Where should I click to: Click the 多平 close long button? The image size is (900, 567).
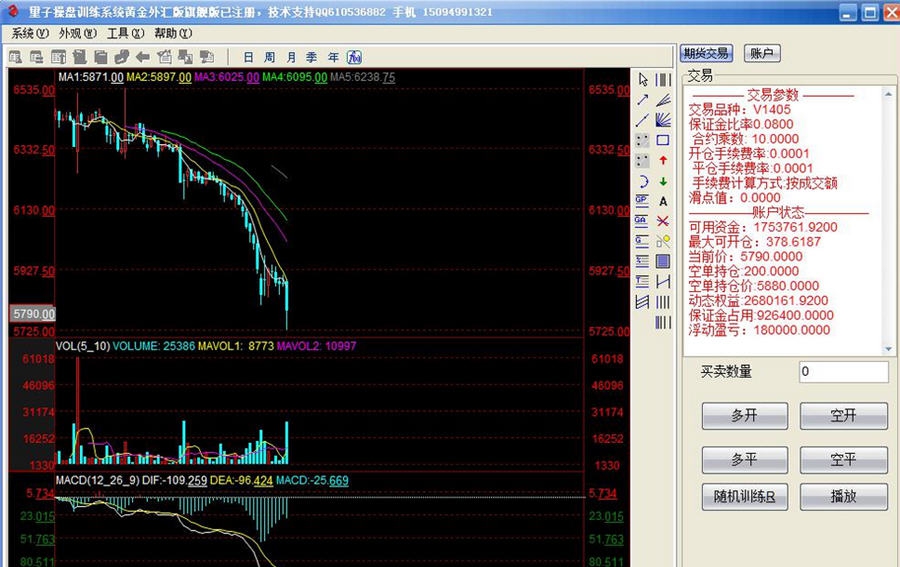click(x=744, y=460)
